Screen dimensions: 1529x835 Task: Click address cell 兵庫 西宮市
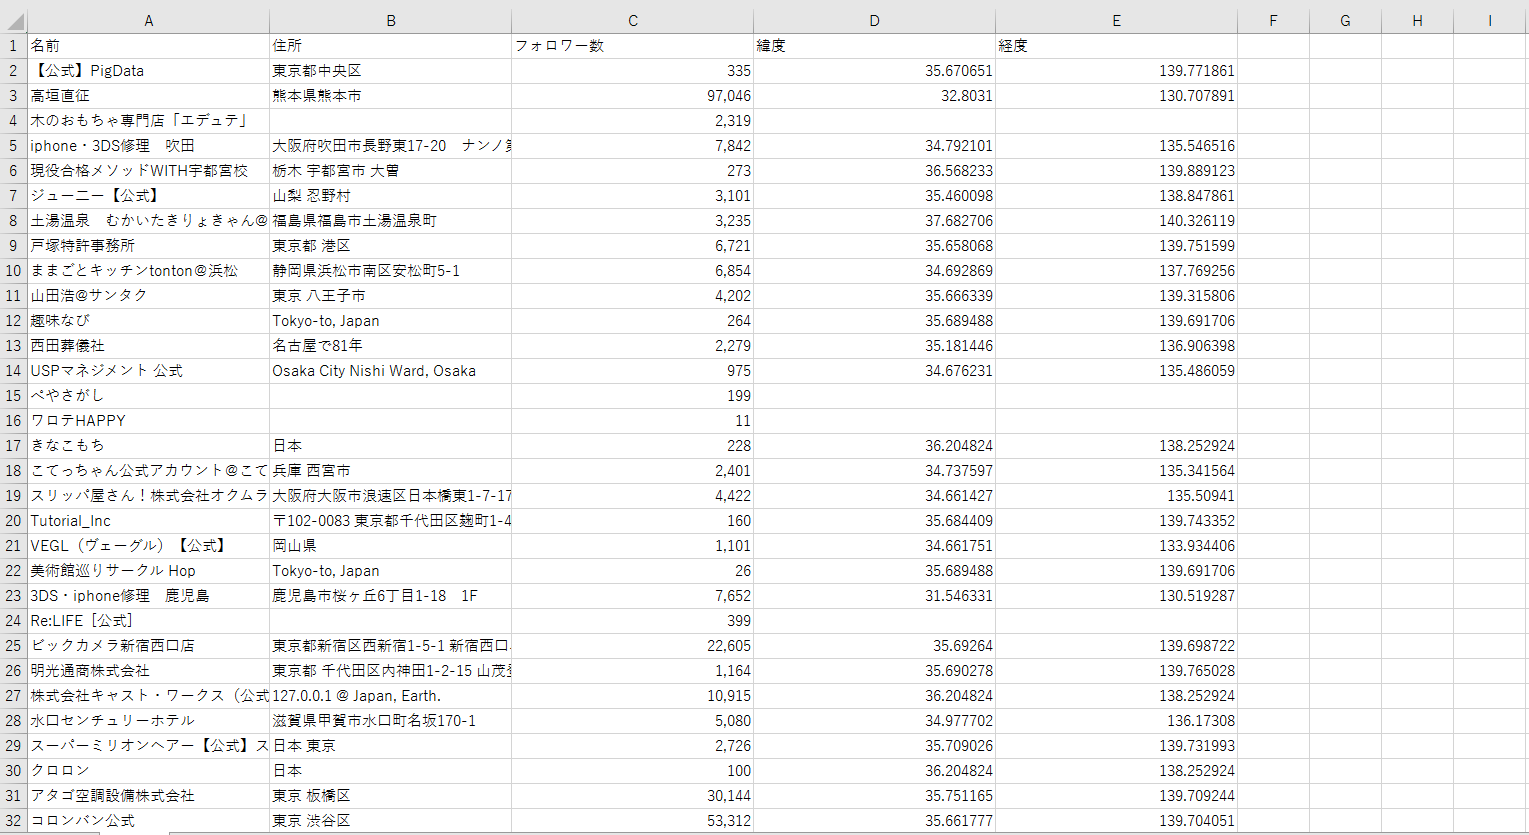(x=391, y=471)
